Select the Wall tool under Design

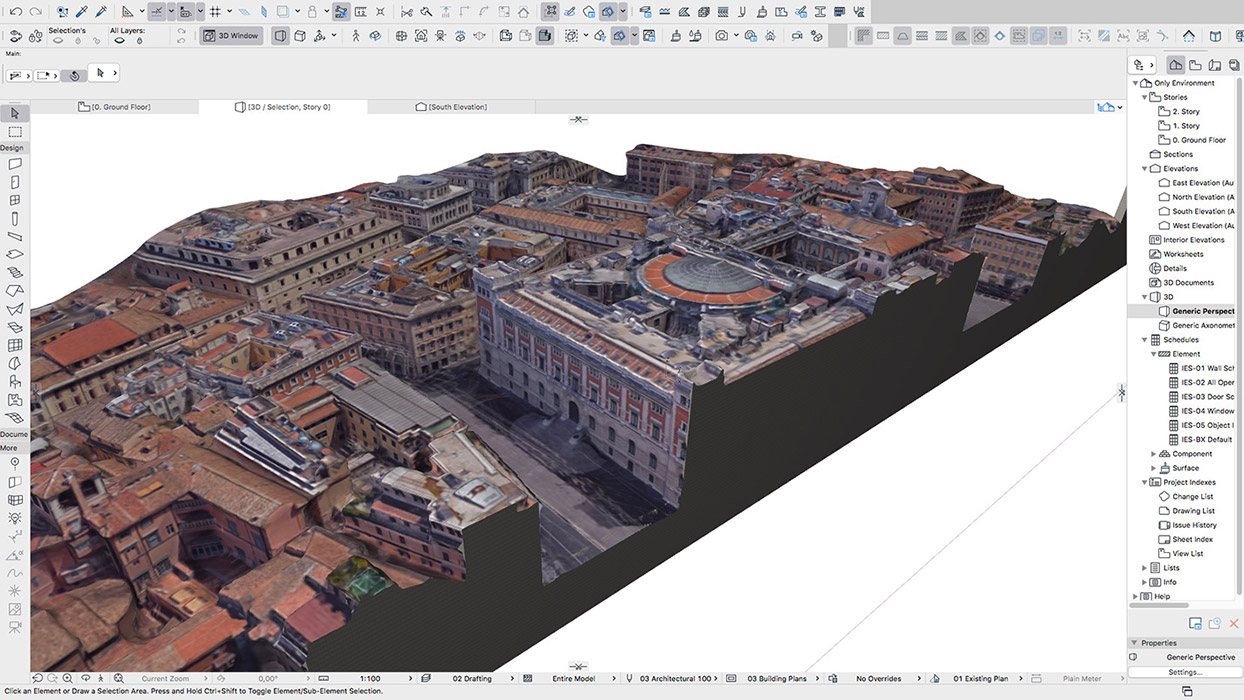coord(13,163)
